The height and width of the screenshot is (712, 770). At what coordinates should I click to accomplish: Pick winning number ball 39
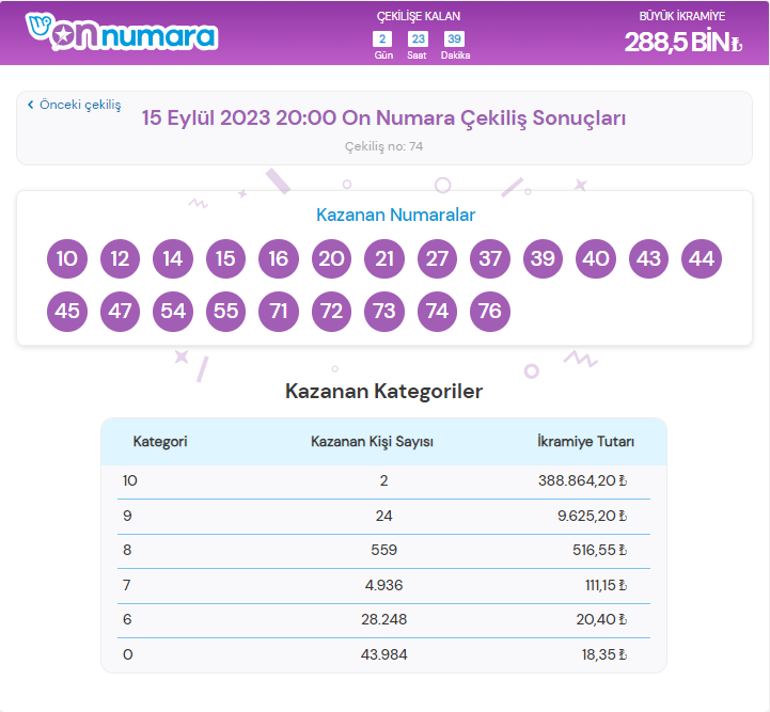tap(543, 259)
